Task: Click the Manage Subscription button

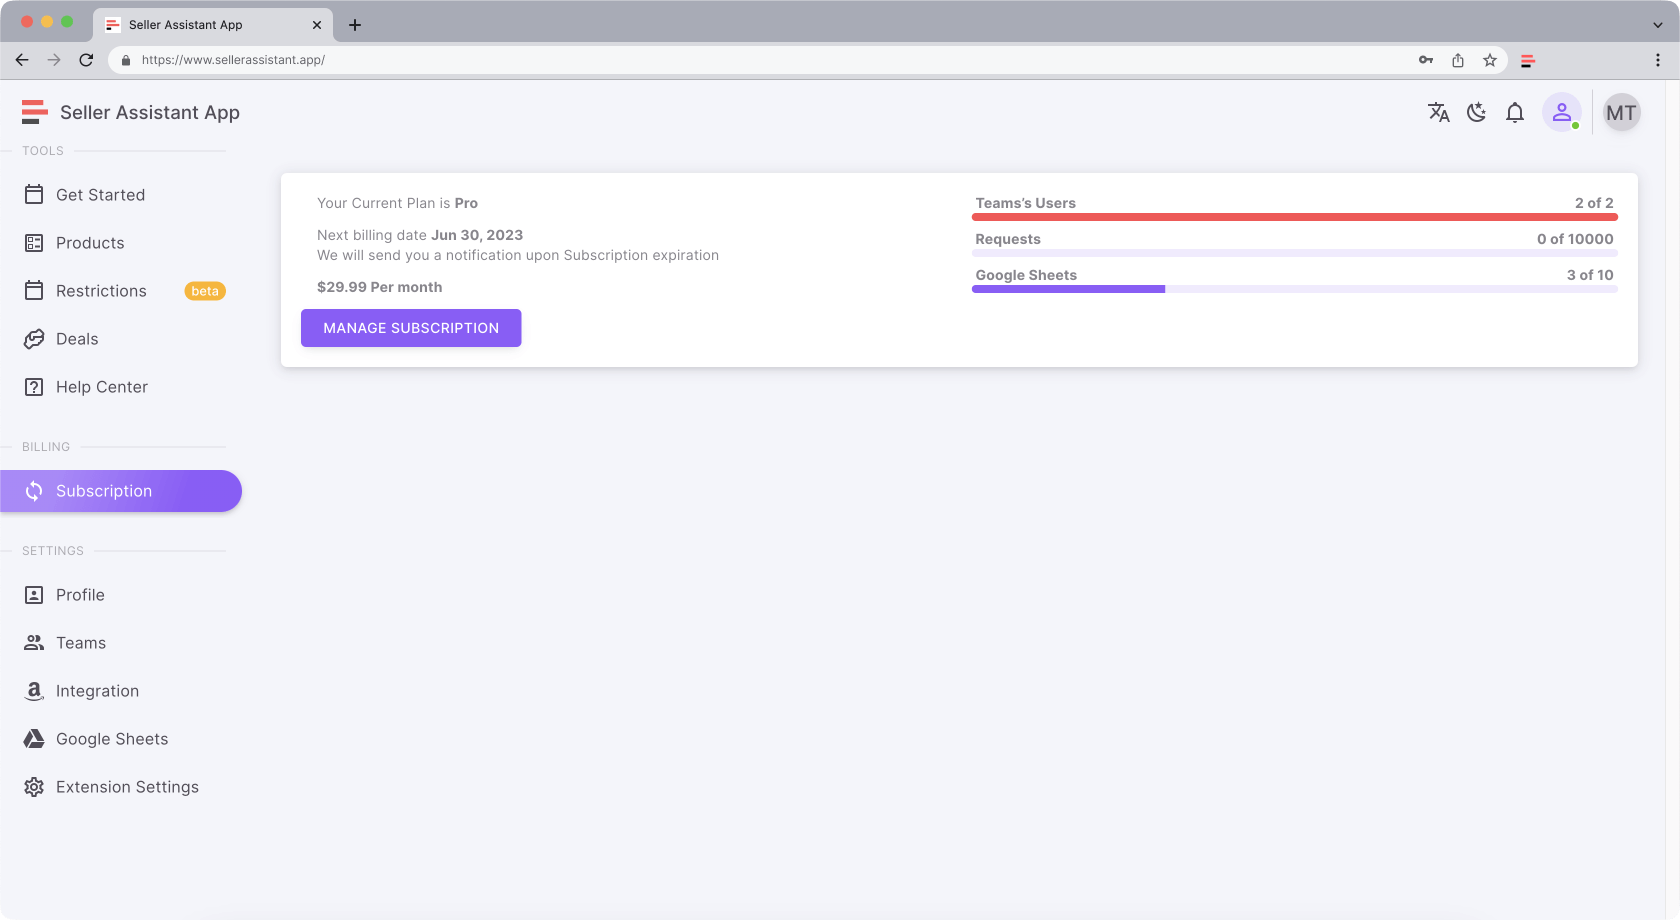Action: pyautogui.click(x=411, y=328)
